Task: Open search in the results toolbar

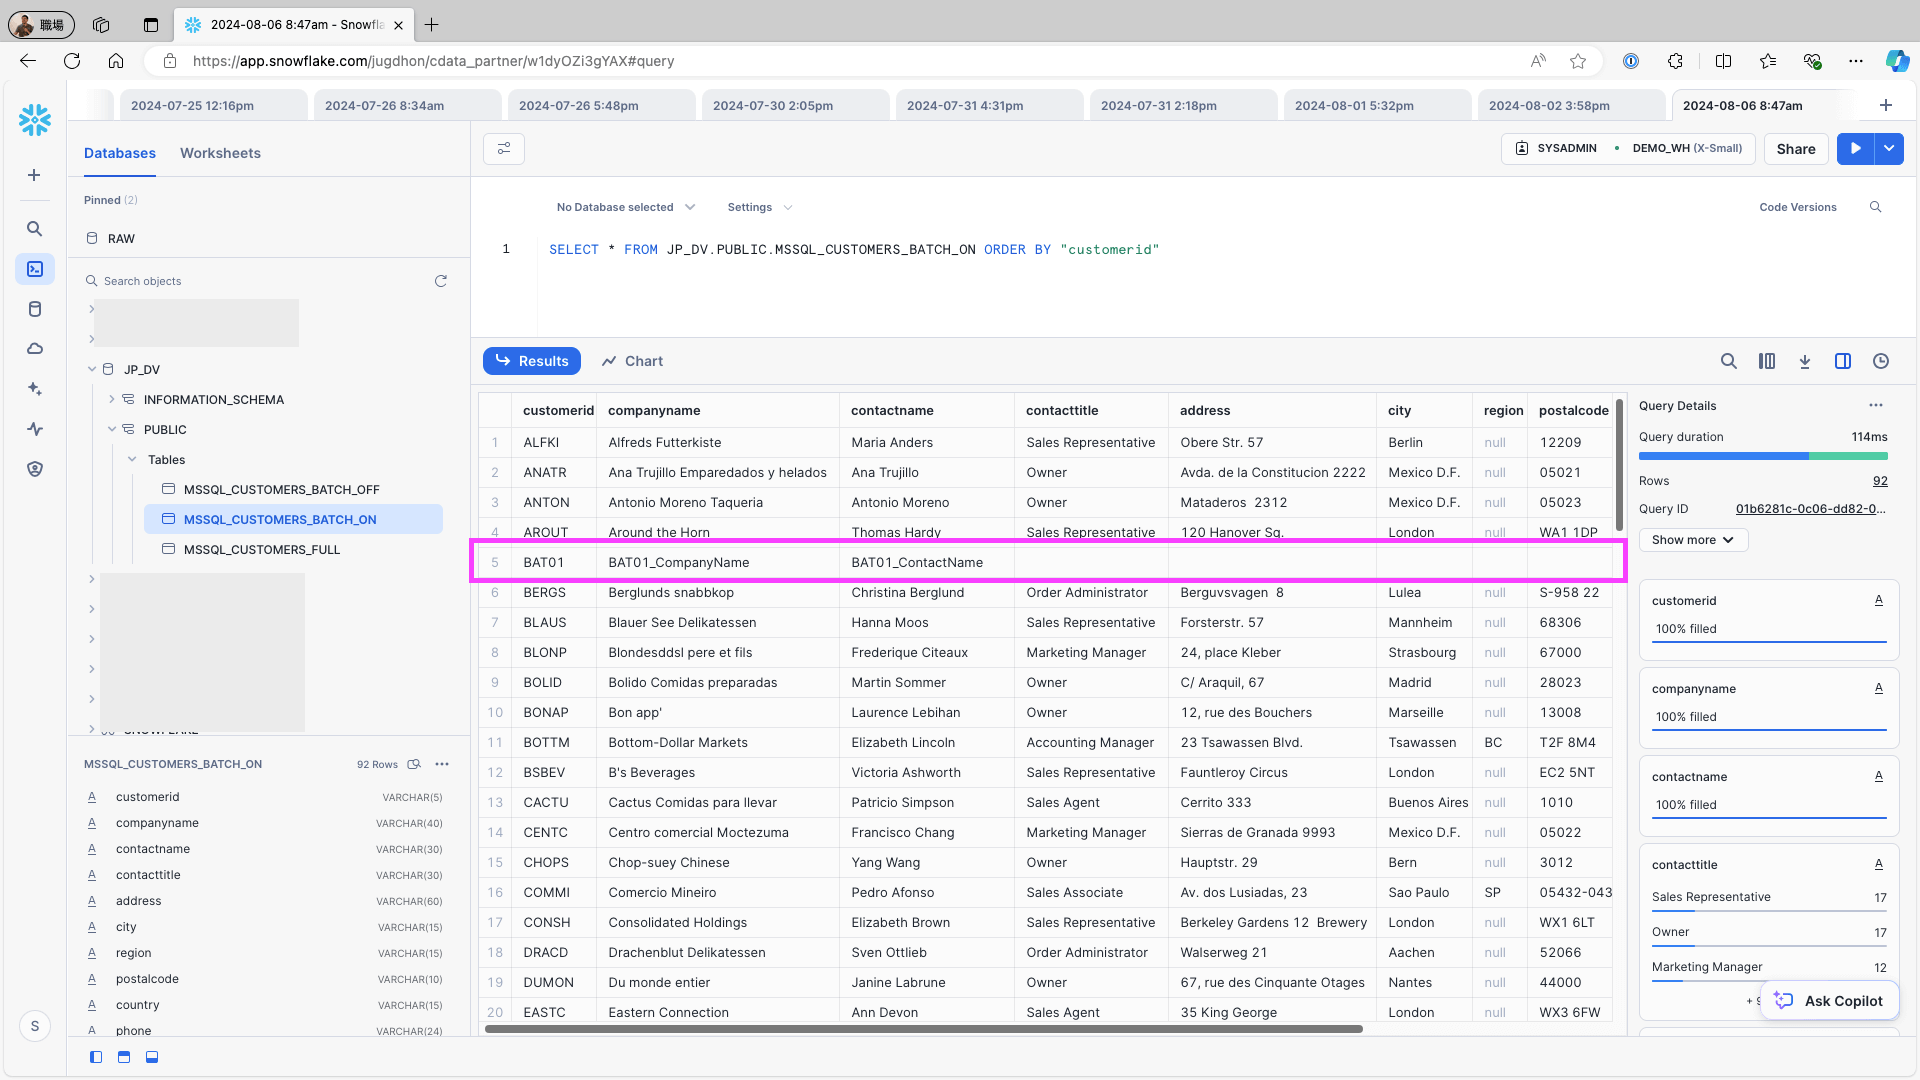Action: (1728, 362)
